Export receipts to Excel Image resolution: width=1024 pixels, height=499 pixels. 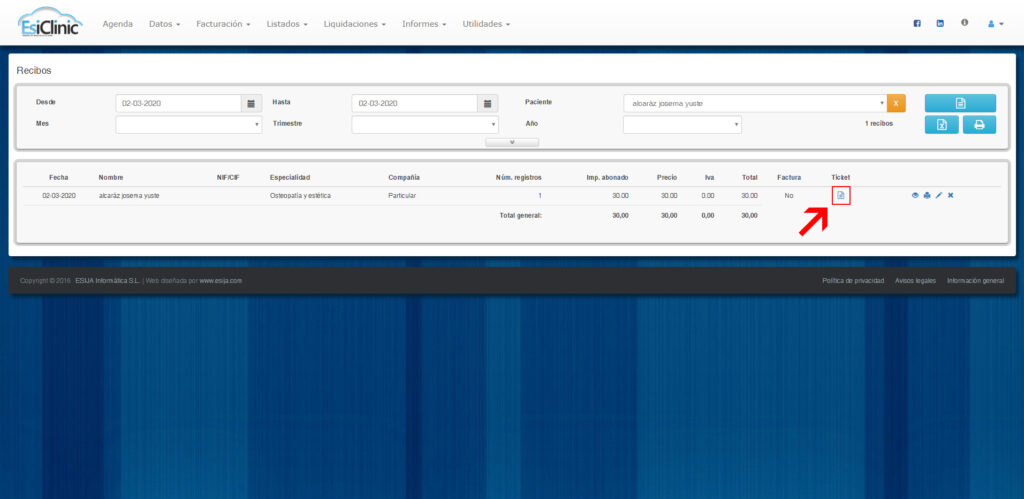(942, 125)
